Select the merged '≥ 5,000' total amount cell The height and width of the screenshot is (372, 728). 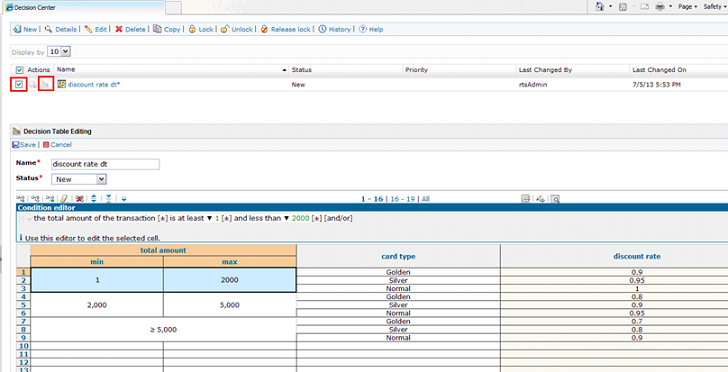pyautogui.click(x=163, y=330)
